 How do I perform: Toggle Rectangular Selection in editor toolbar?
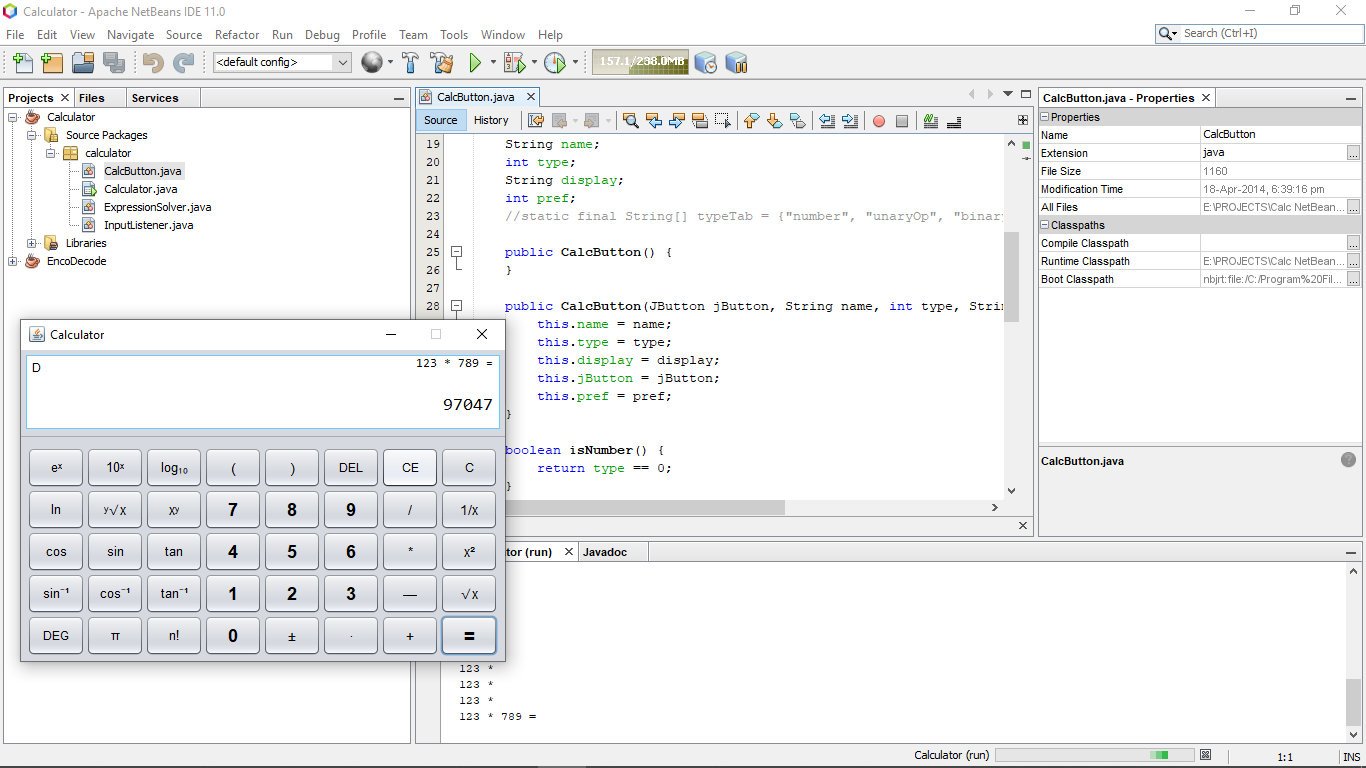(723, 121)
